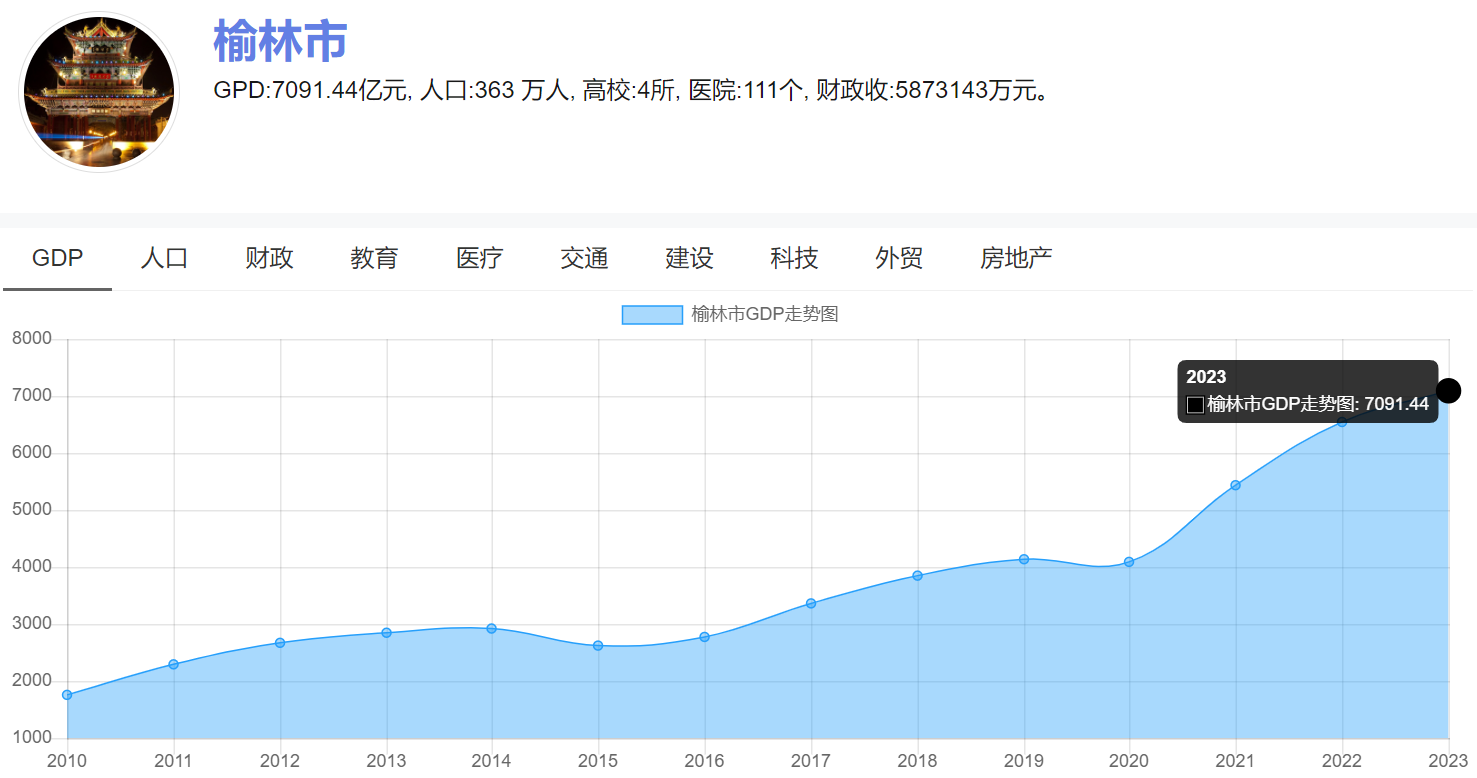View the 医疗 tab
This screenshot has height=778, width=1477.
point(479,258)
